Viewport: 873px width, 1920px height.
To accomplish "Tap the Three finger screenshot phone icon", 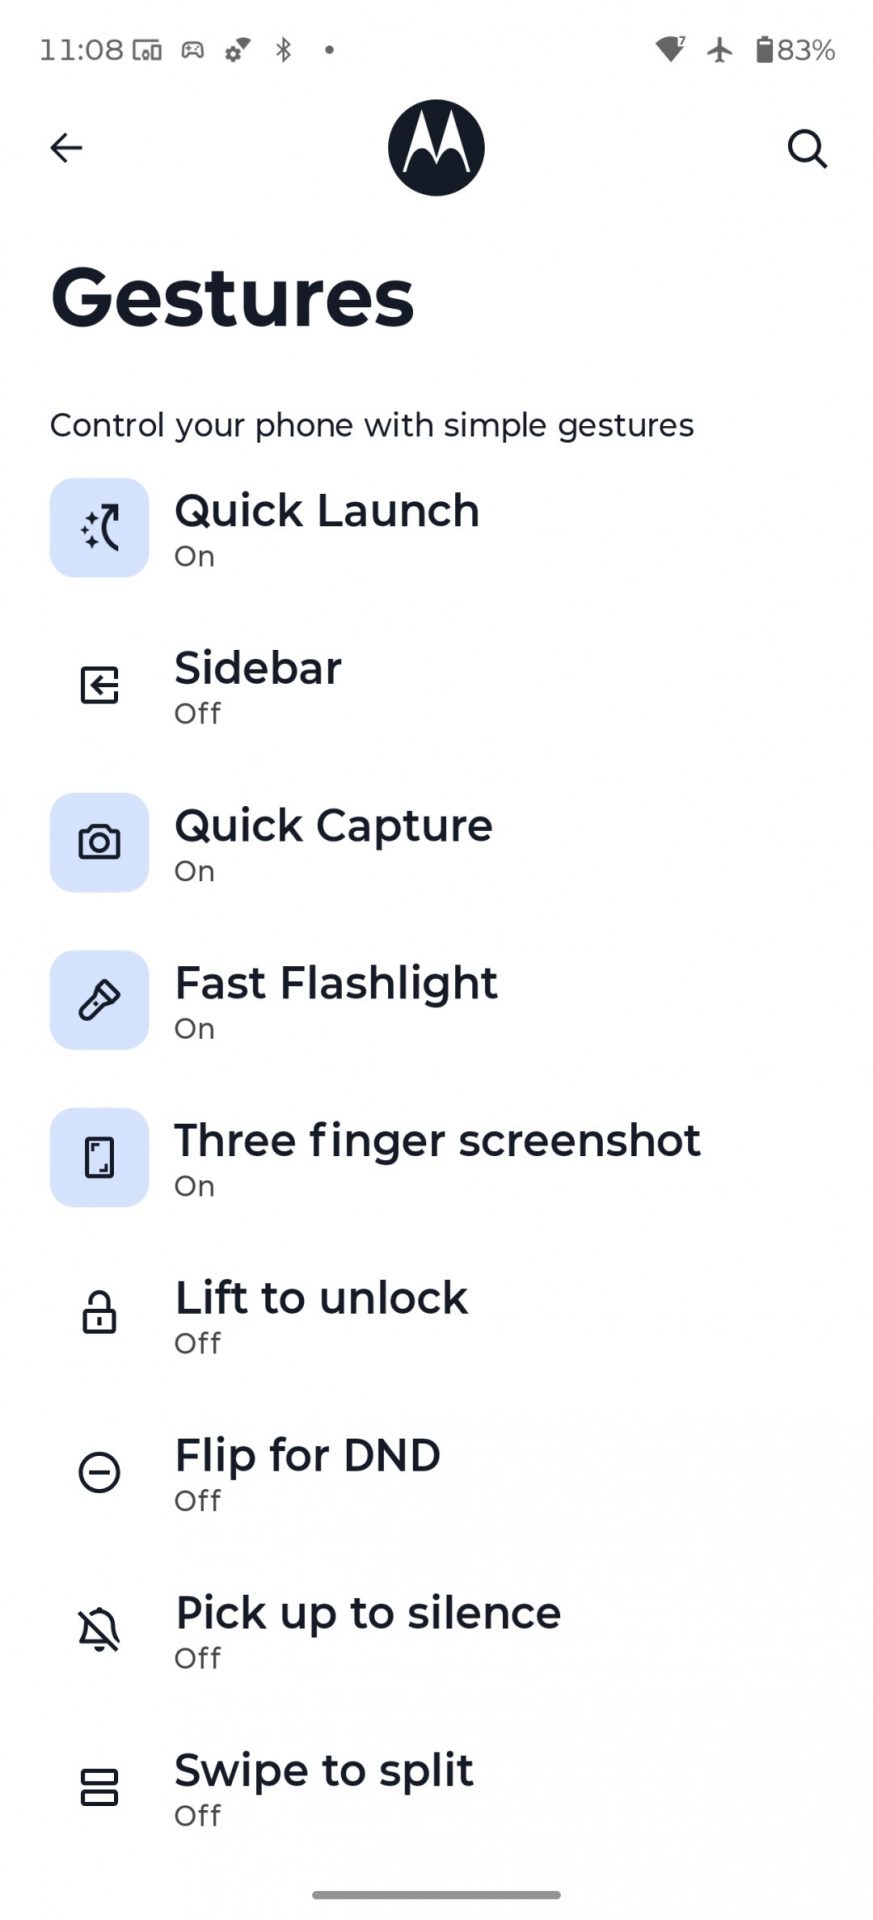I will tap(99, 1157).
